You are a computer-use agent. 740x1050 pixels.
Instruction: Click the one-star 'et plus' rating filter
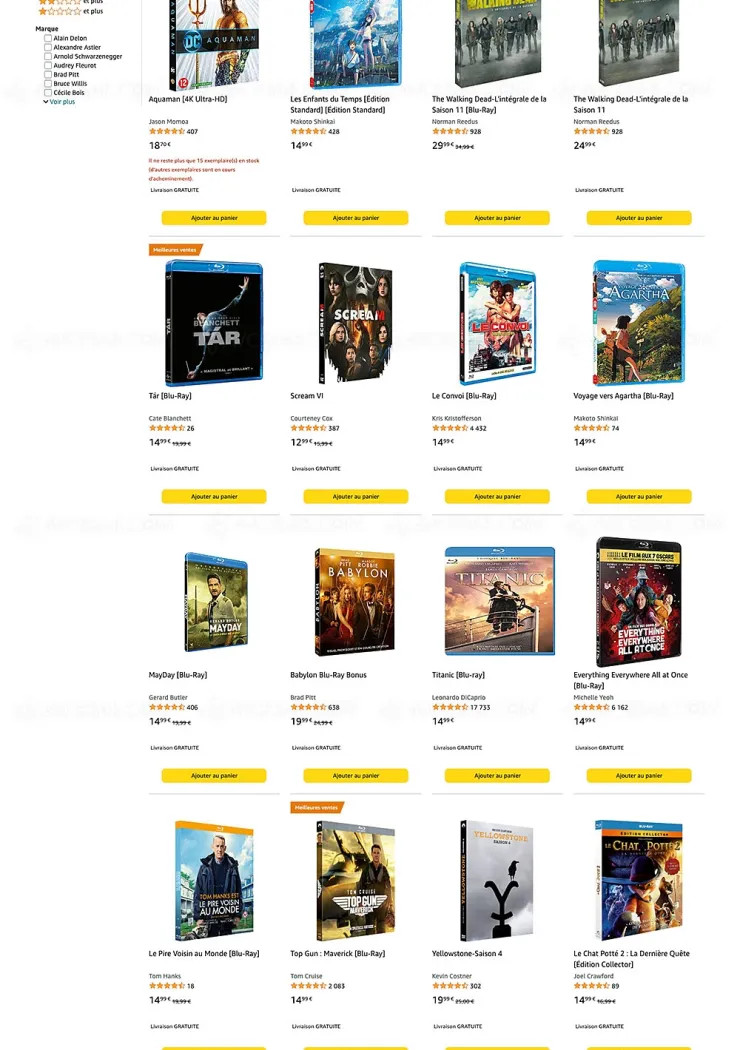70,11
